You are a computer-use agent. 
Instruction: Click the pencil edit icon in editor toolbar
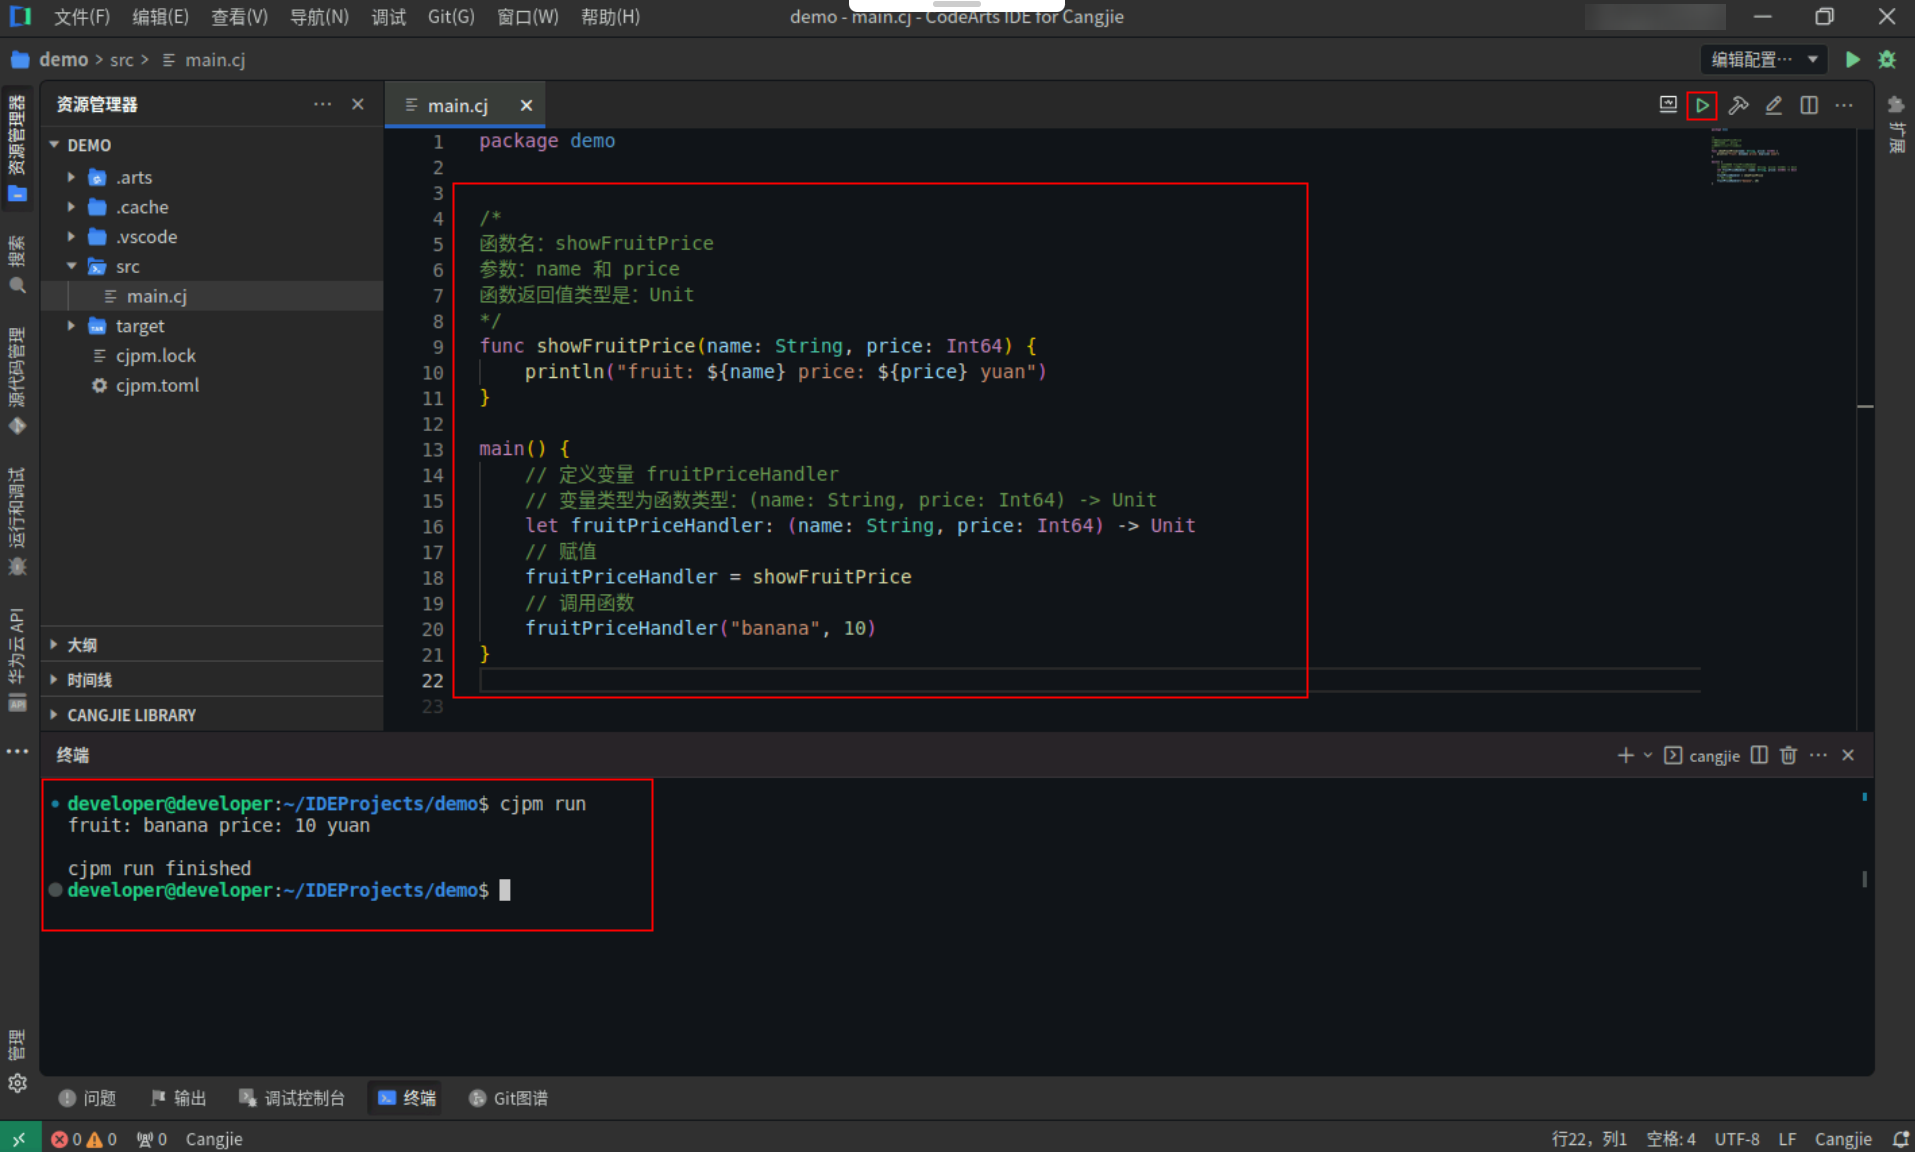(x=1773, y=105)
